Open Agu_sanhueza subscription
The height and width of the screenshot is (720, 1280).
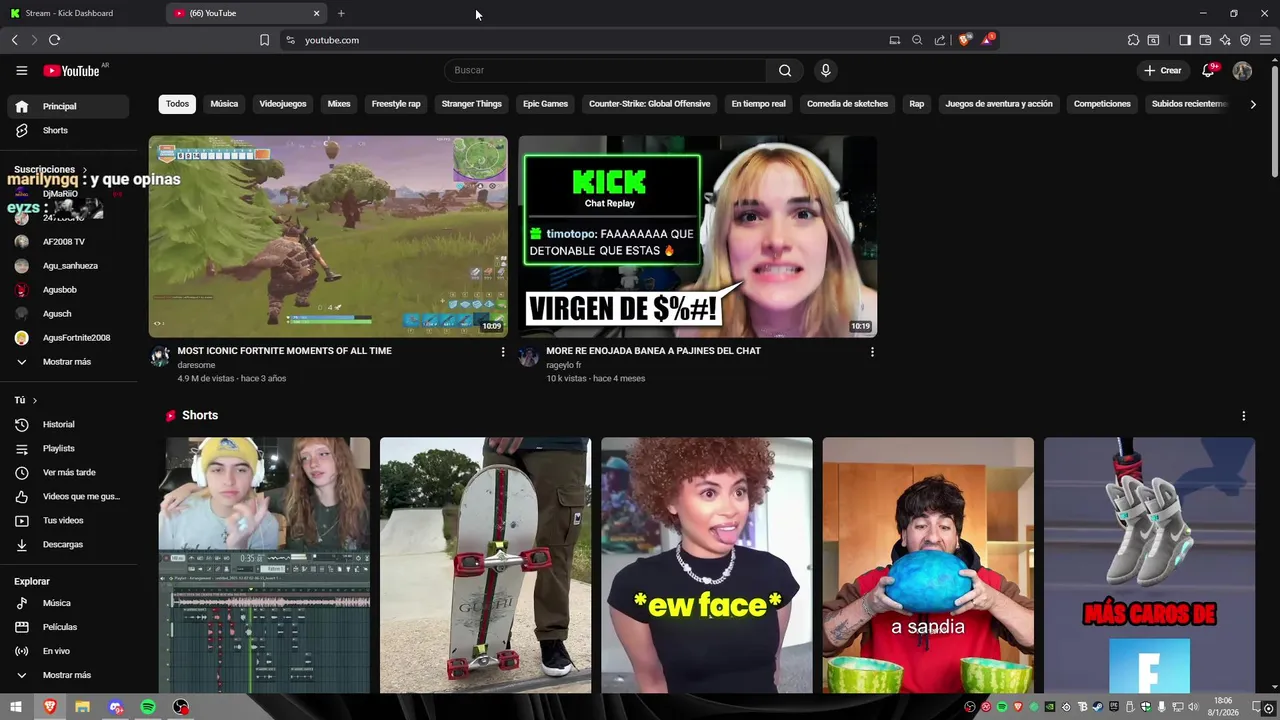click(69, 266)
